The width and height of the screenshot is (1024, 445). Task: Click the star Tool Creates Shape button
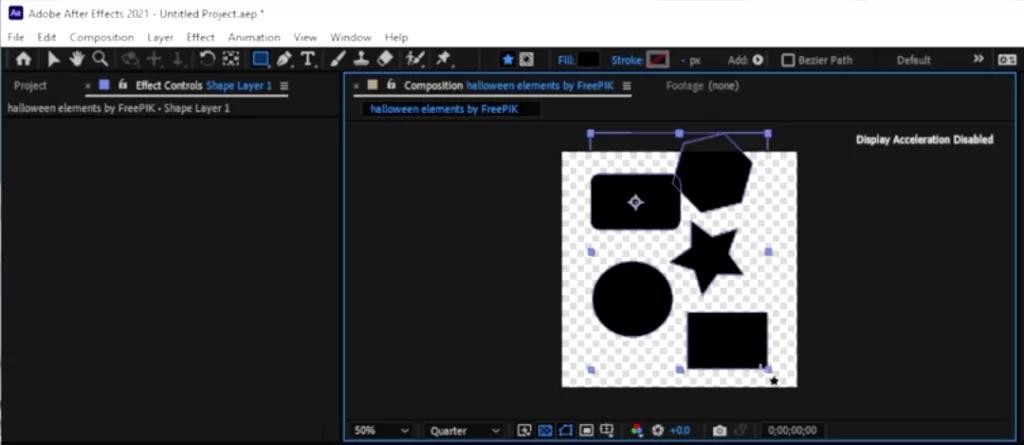508,60
